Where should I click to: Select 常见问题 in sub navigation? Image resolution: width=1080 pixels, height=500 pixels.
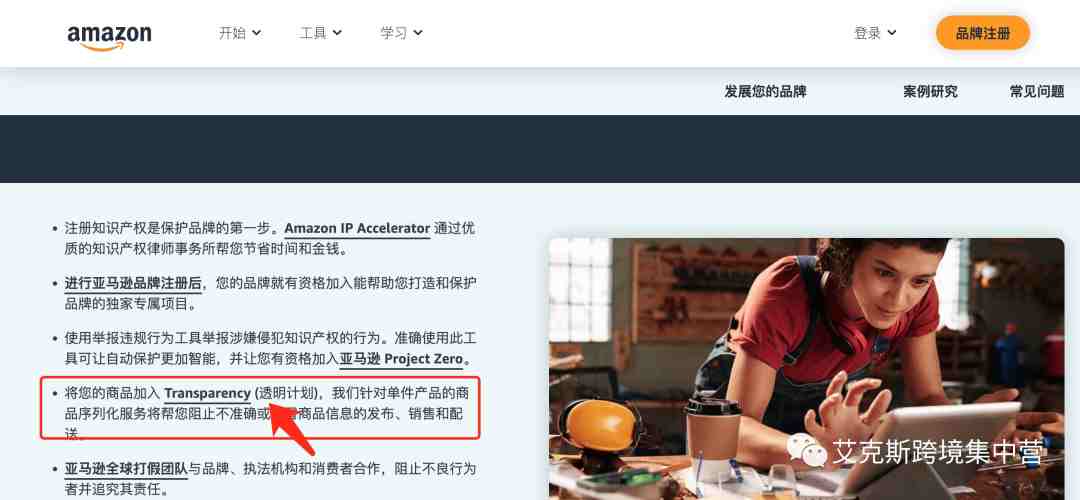(x=1037, y=92)
